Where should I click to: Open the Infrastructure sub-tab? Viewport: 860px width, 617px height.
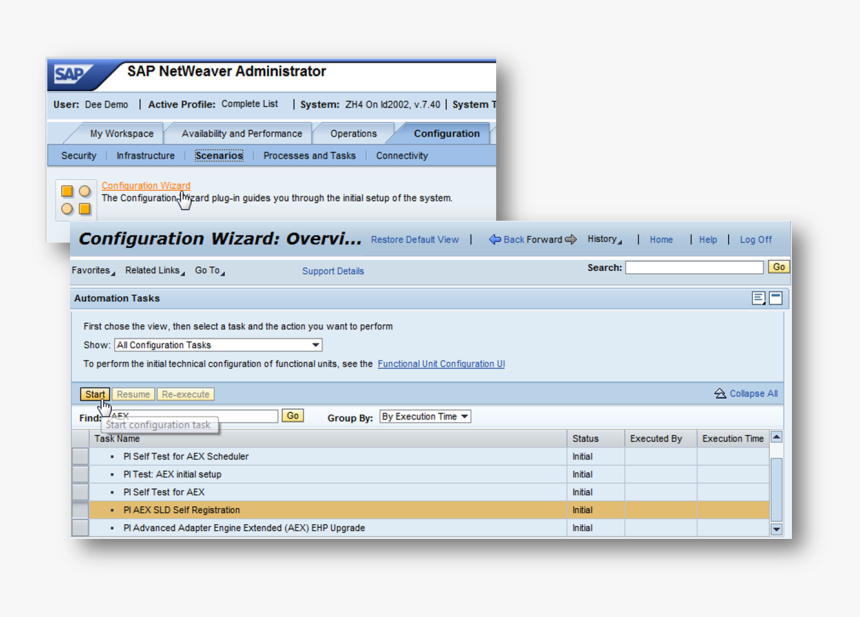[x=145, y=156]
